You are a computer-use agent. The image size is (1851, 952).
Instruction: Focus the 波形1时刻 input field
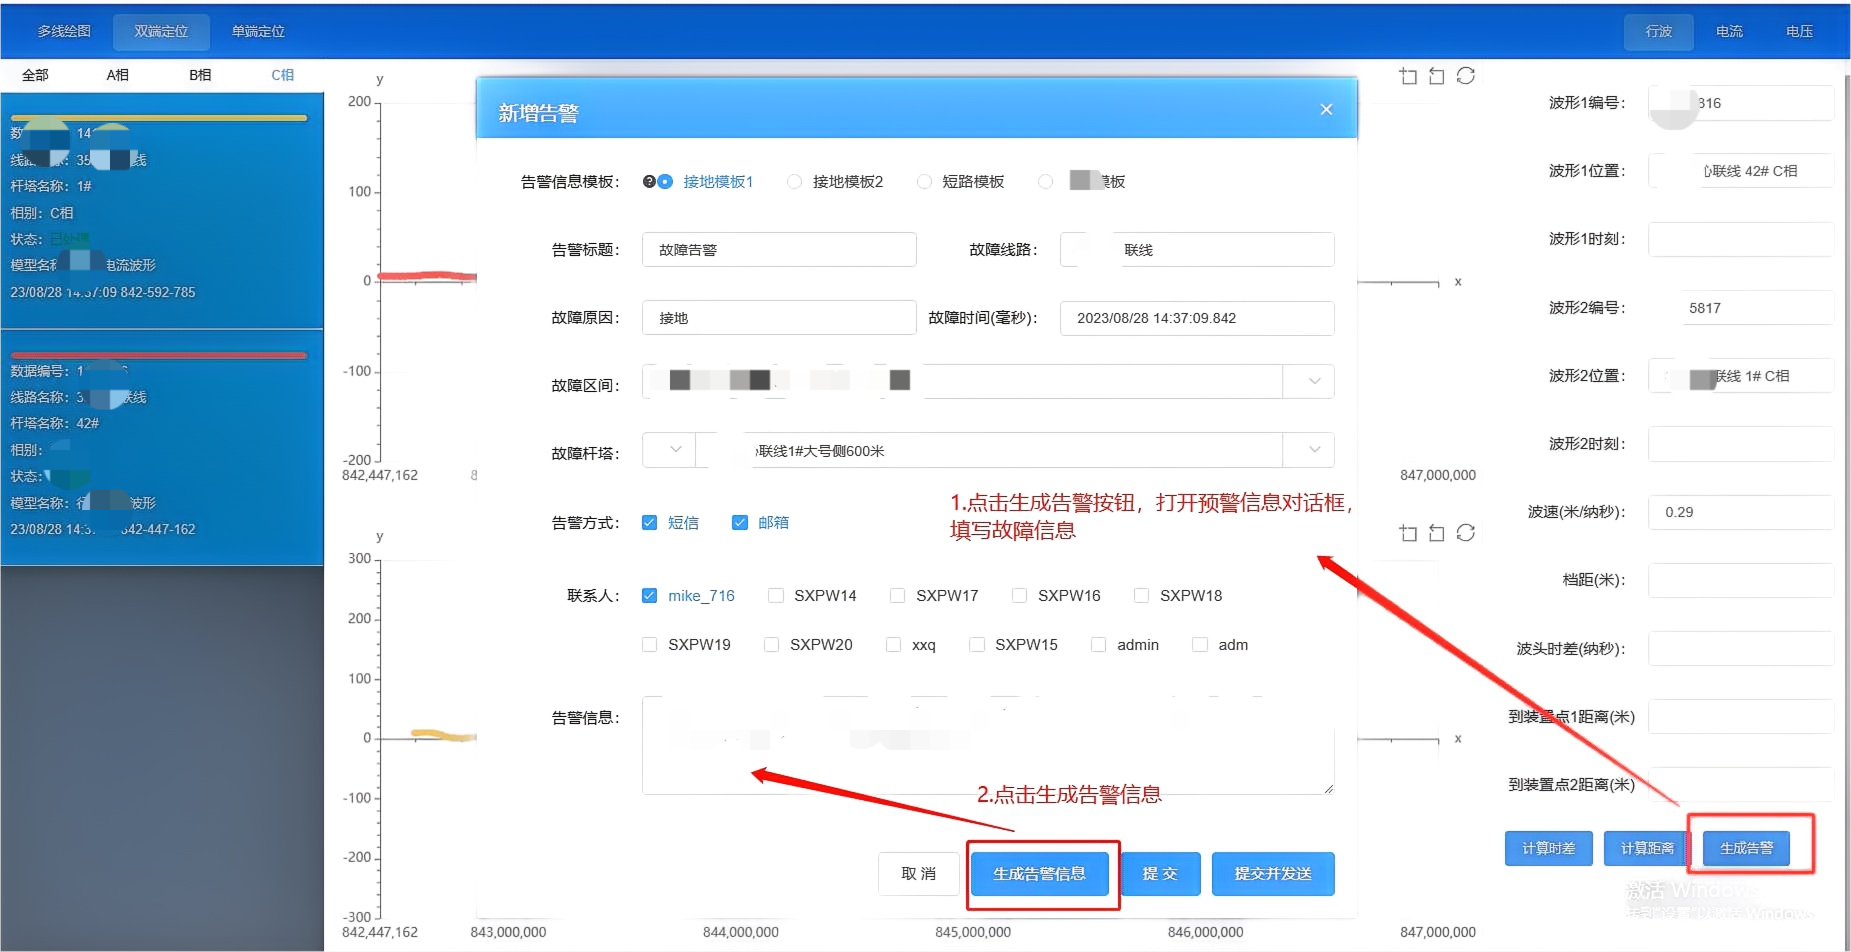click(1741, 239)
